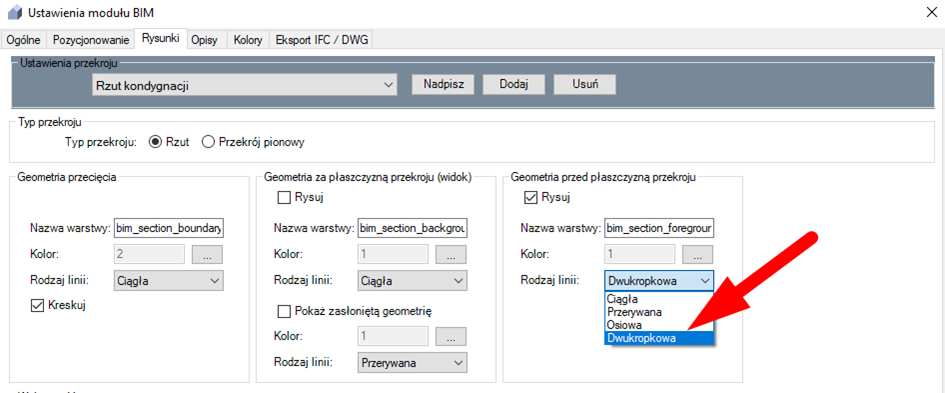Click the Dodaj button
945x393 pixels.
(513, 84)
